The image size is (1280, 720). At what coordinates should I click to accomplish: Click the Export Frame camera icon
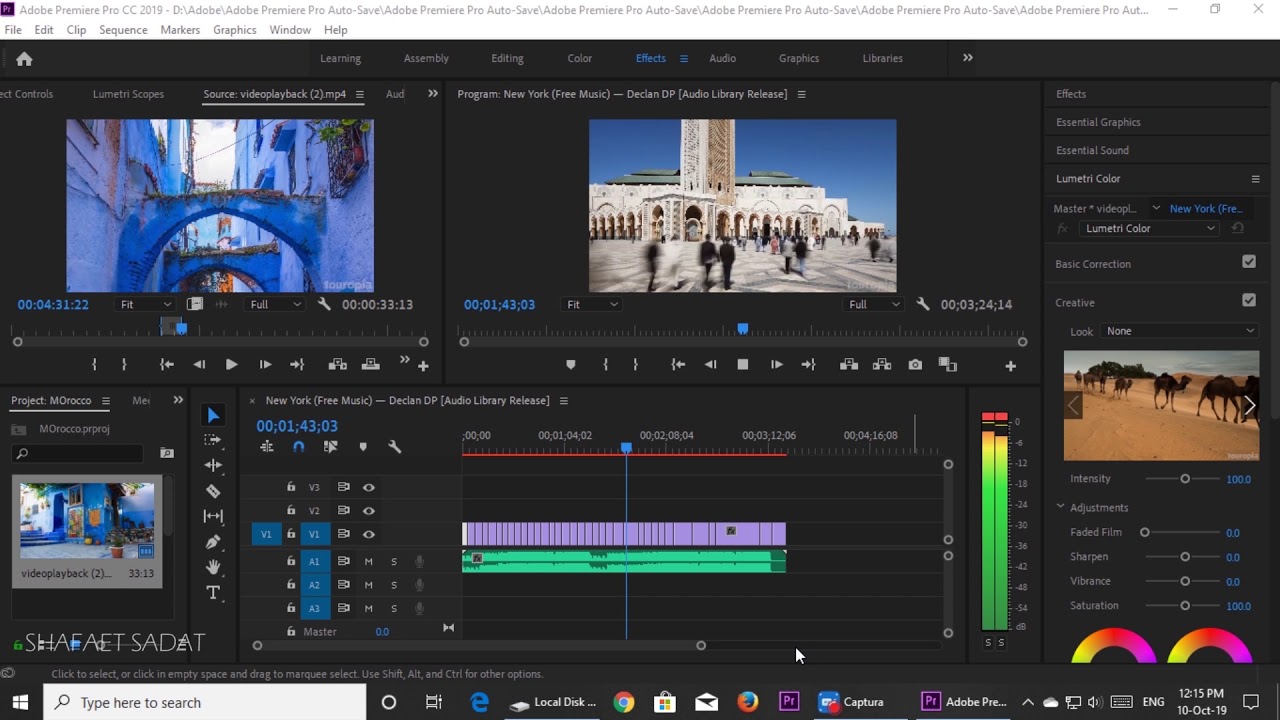pyautogui.click(x=915, y=365)
